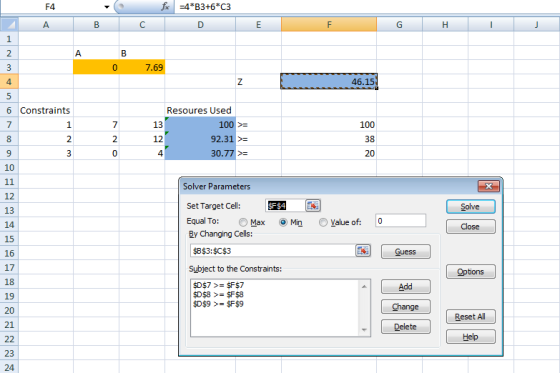Select the Min radio button
560x373 pixels.
[283, 222]
